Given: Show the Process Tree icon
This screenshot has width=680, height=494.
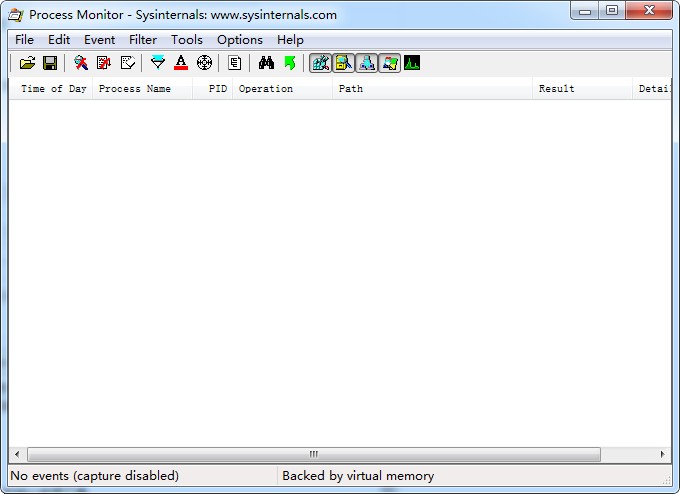Looking at the screenshot, I should (235, 63).
